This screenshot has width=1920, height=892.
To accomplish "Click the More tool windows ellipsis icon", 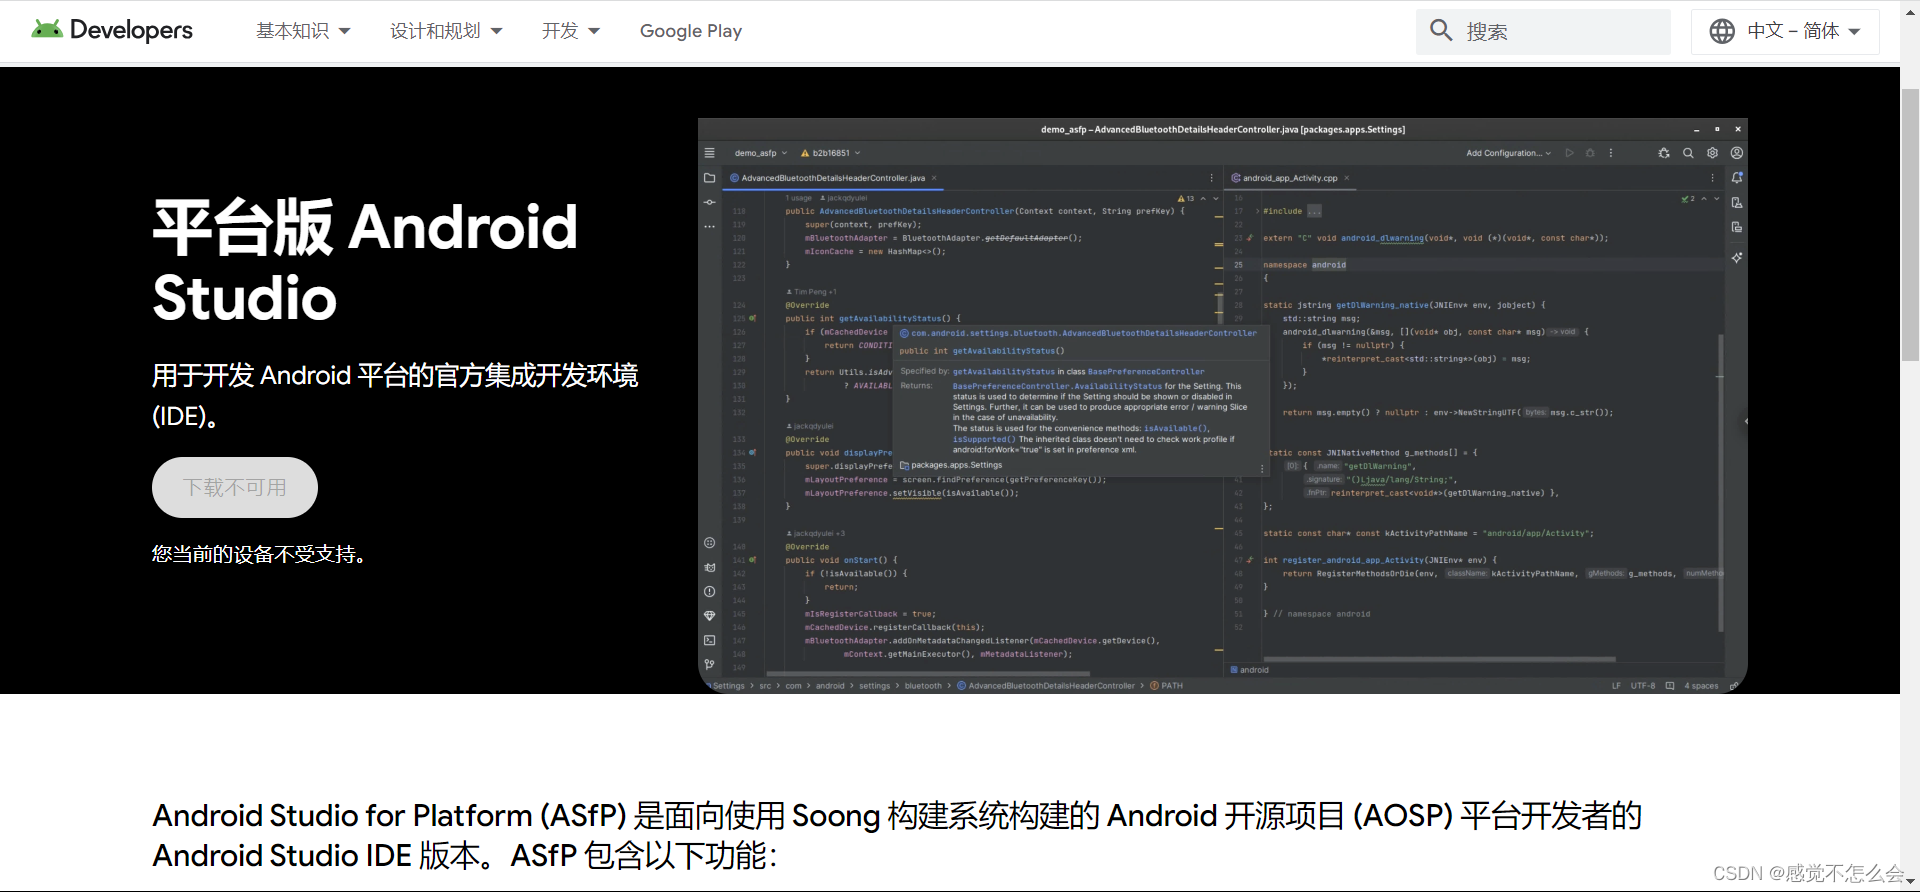I will pyautogui.click(x=709, y=227).
